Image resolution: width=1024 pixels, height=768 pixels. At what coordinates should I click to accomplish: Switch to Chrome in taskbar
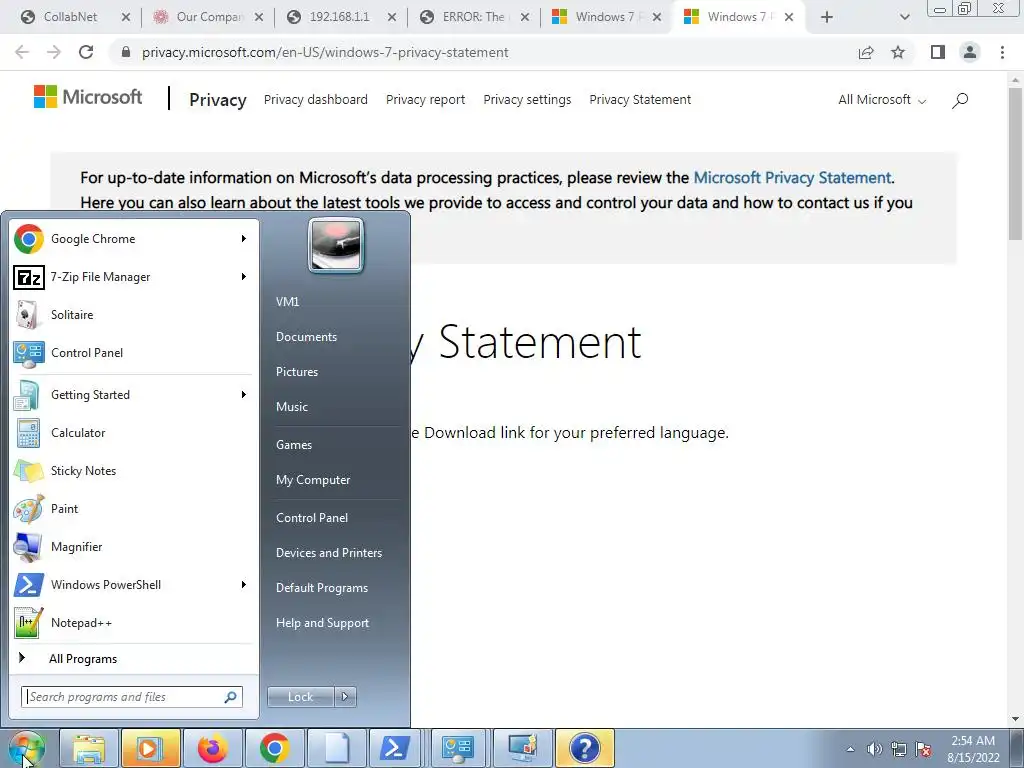275,748
